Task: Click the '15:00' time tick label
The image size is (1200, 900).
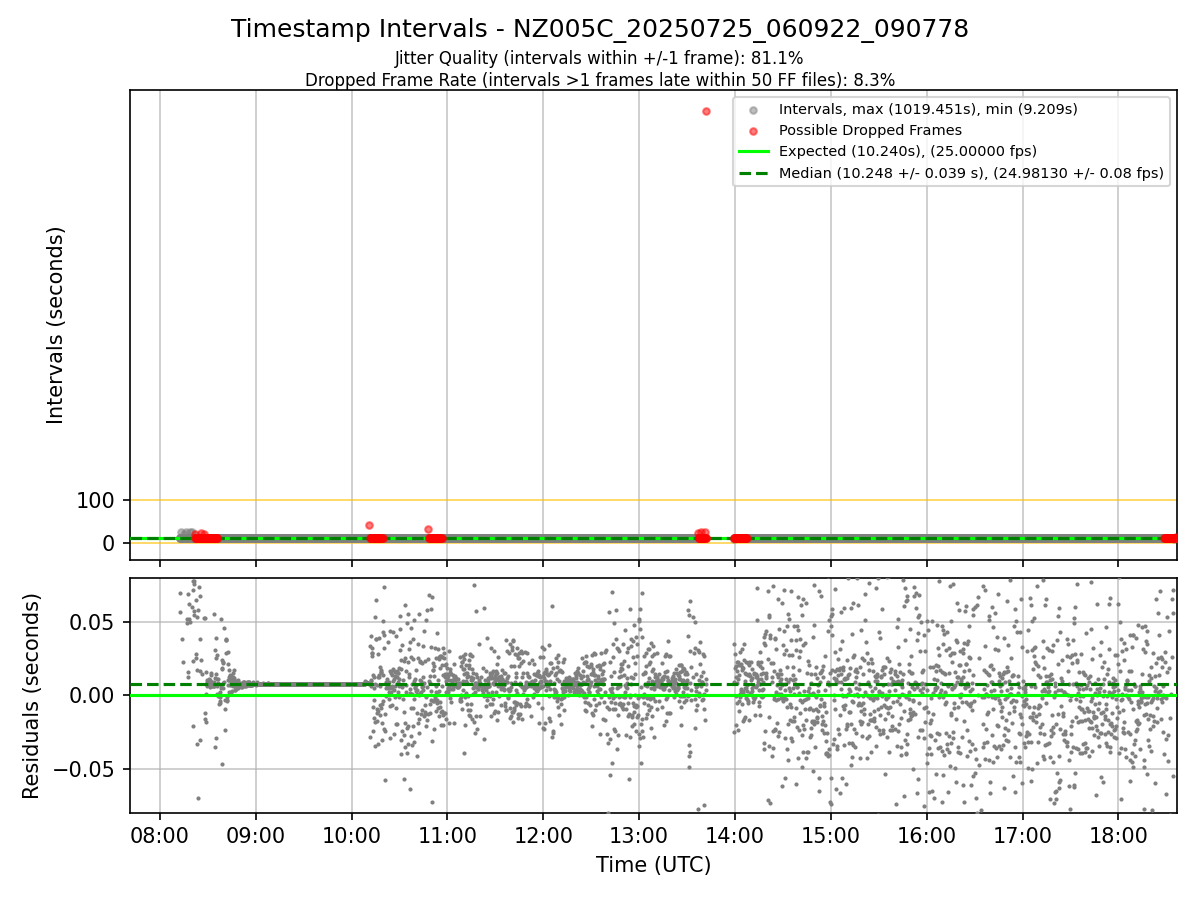Action: coord(831,835)
